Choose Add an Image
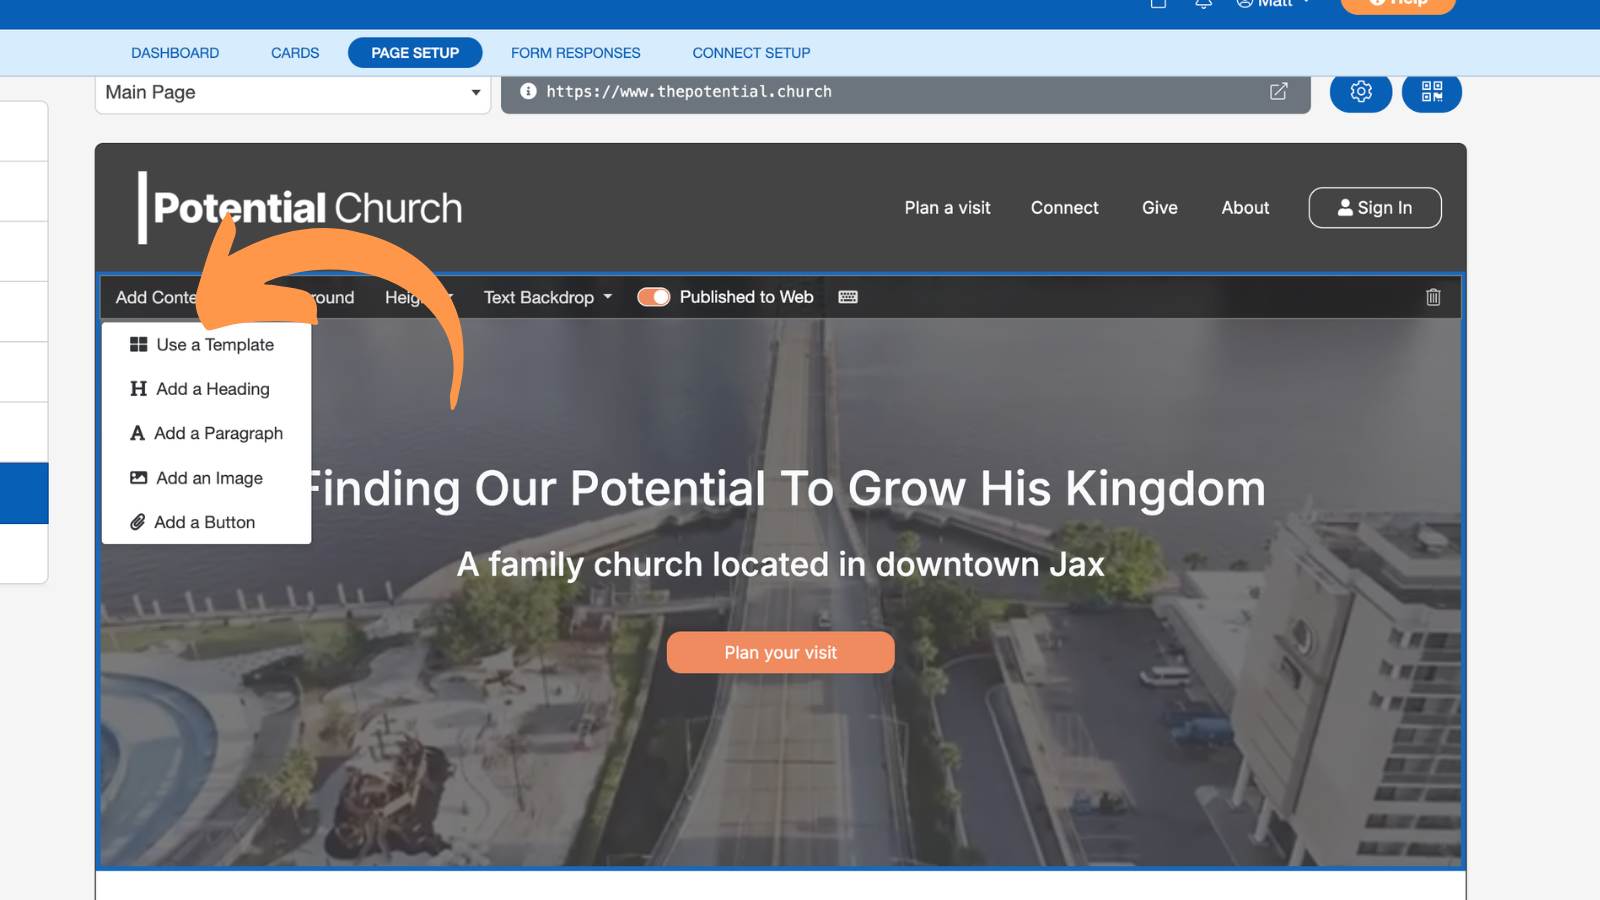The height and width of the screenshot is (900, 1600). 206,478
